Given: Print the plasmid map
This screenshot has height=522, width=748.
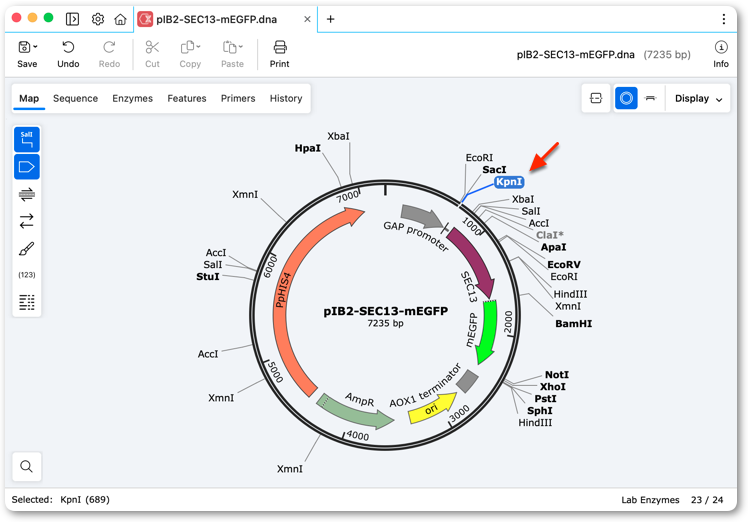Looking at the screenshot, I should click(280, 54).
